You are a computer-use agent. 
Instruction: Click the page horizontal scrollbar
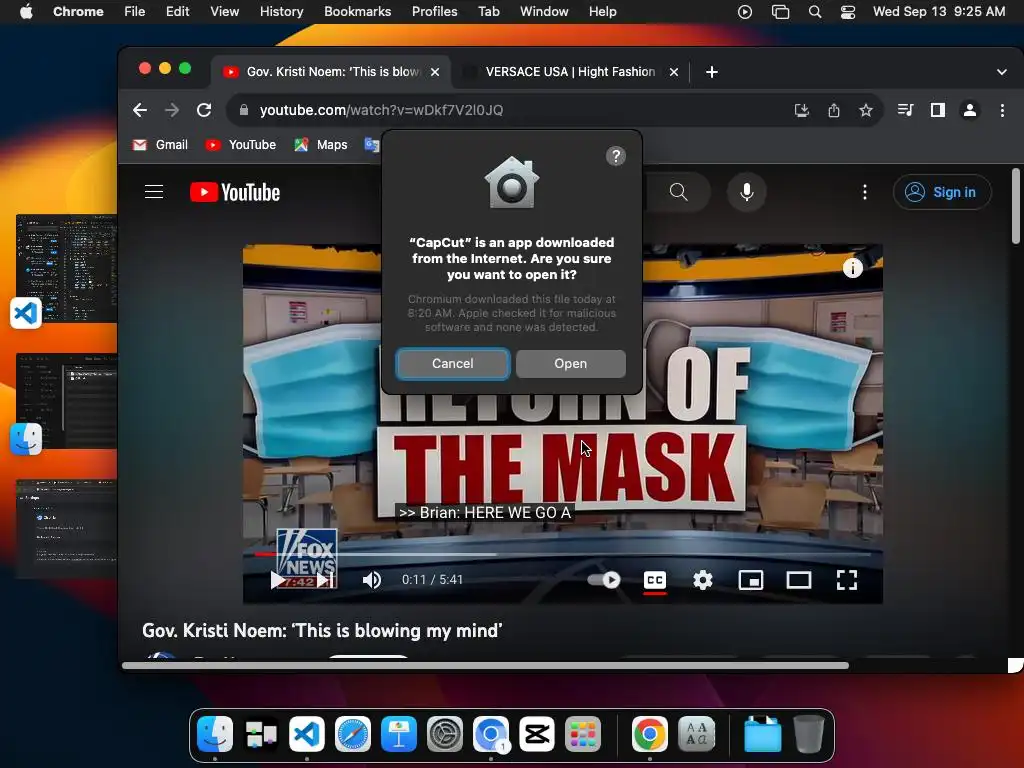(485, 665)
